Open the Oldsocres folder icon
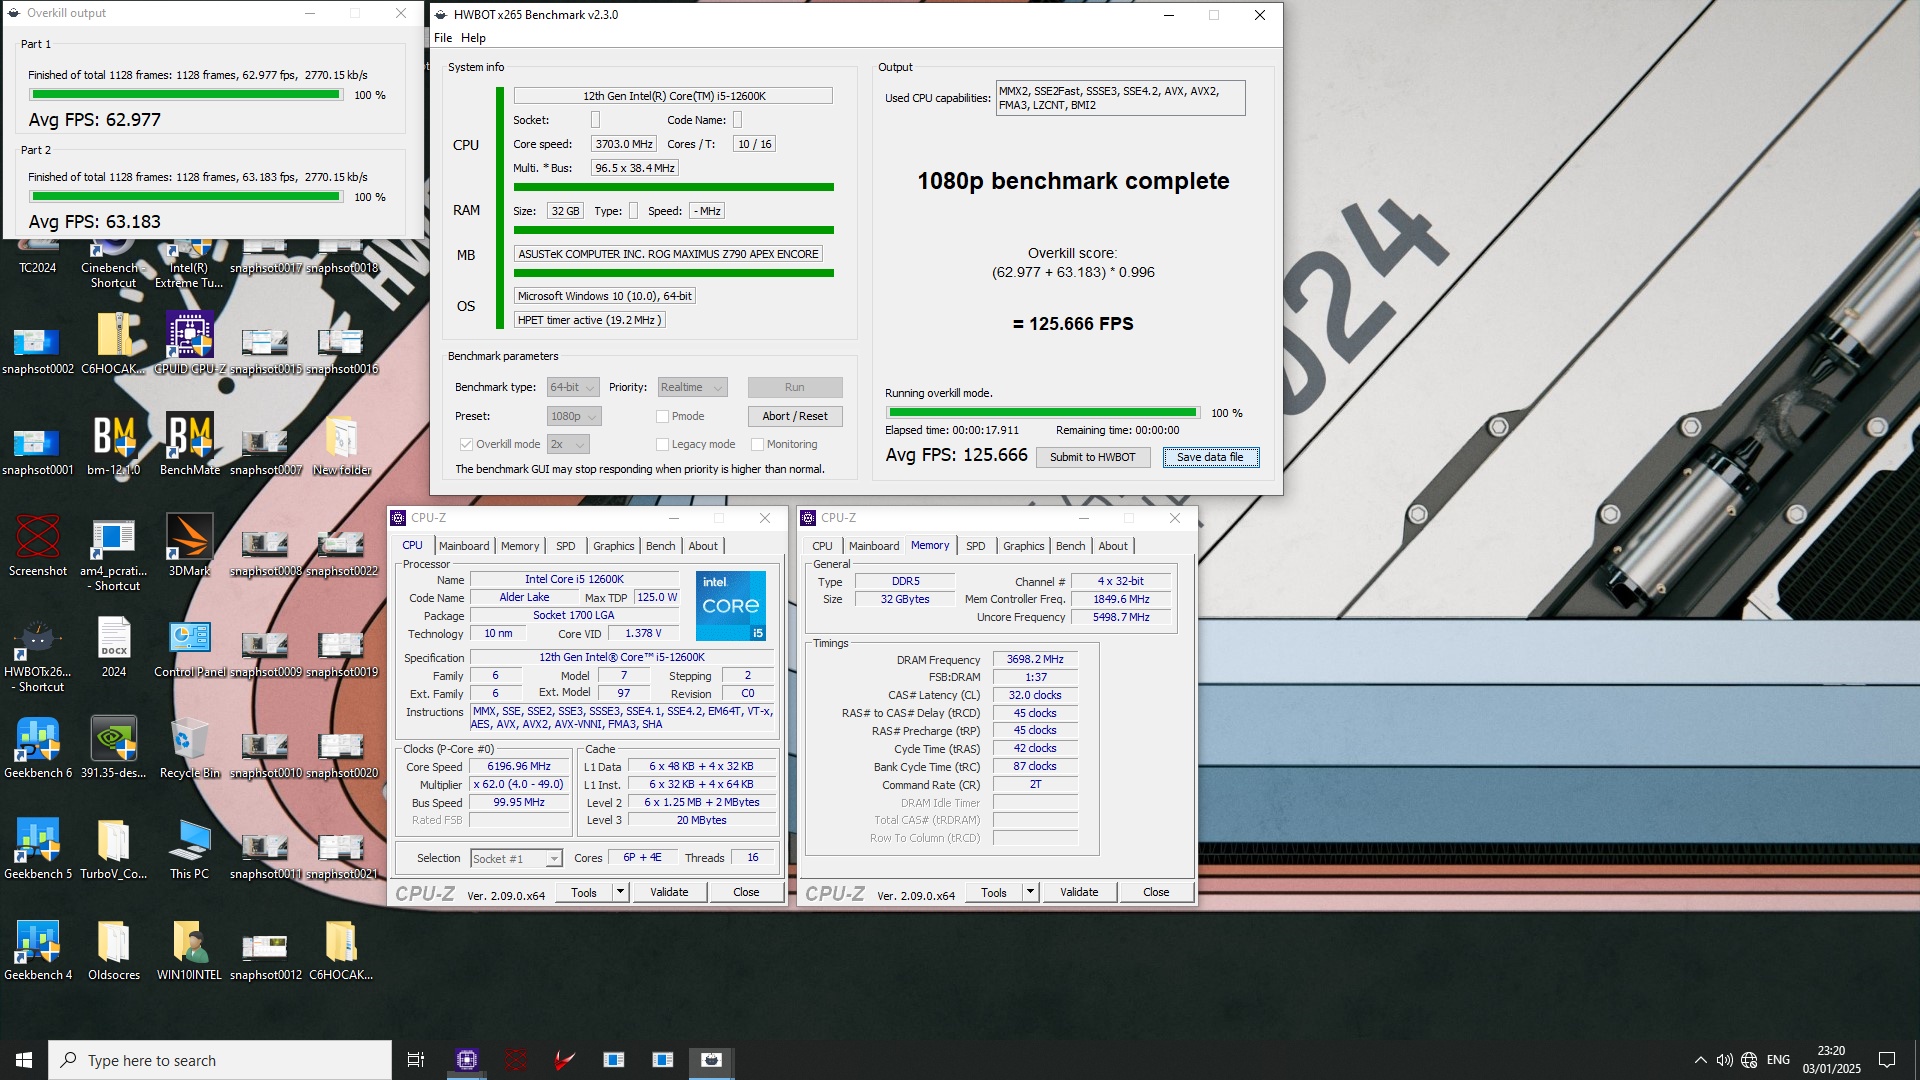The image size is (1920, 1080). click(114, 949)
